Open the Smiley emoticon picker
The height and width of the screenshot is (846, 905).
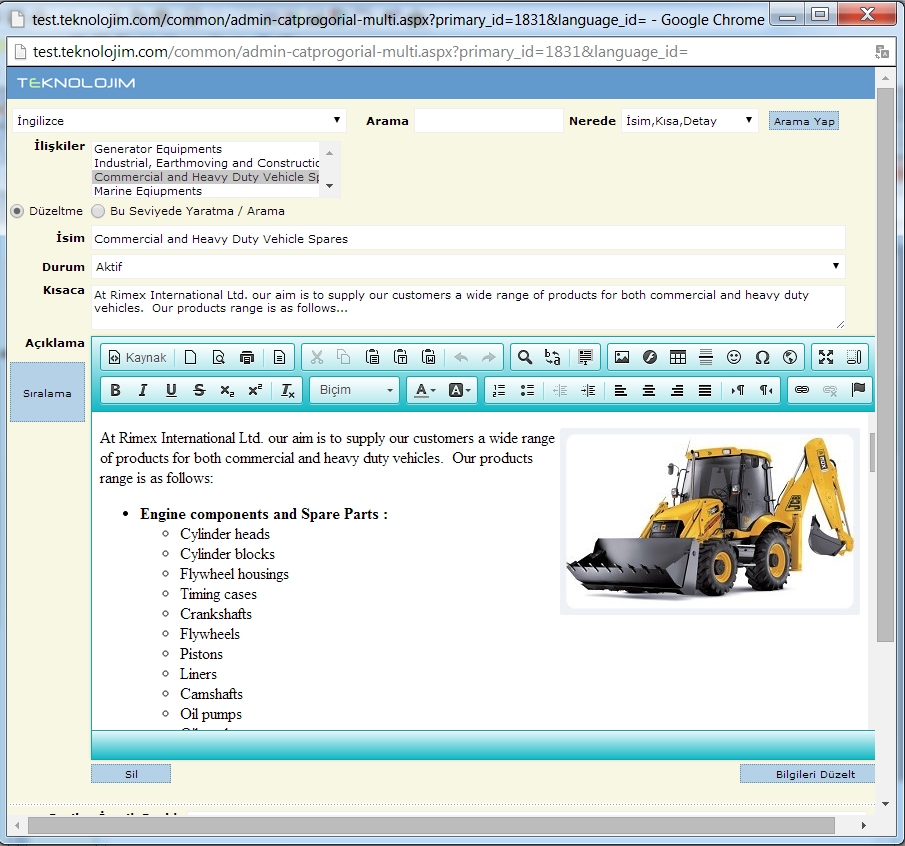[x=734, y=357]
